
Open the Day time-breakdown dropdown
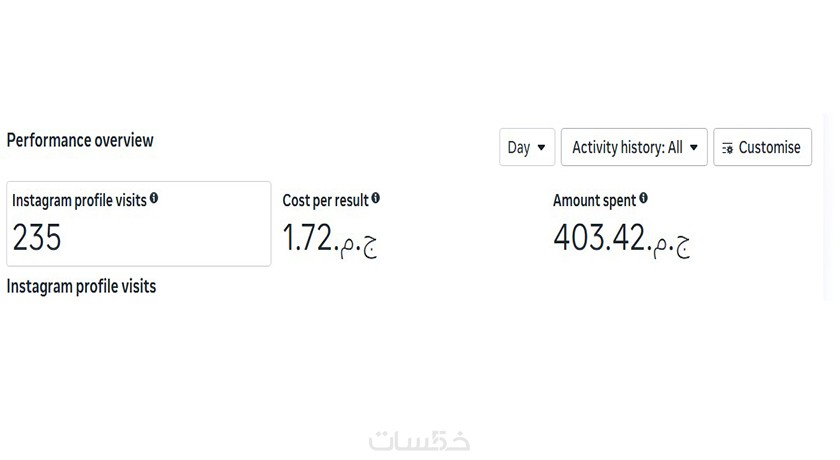pyautogui.click(x=526, y=147)
